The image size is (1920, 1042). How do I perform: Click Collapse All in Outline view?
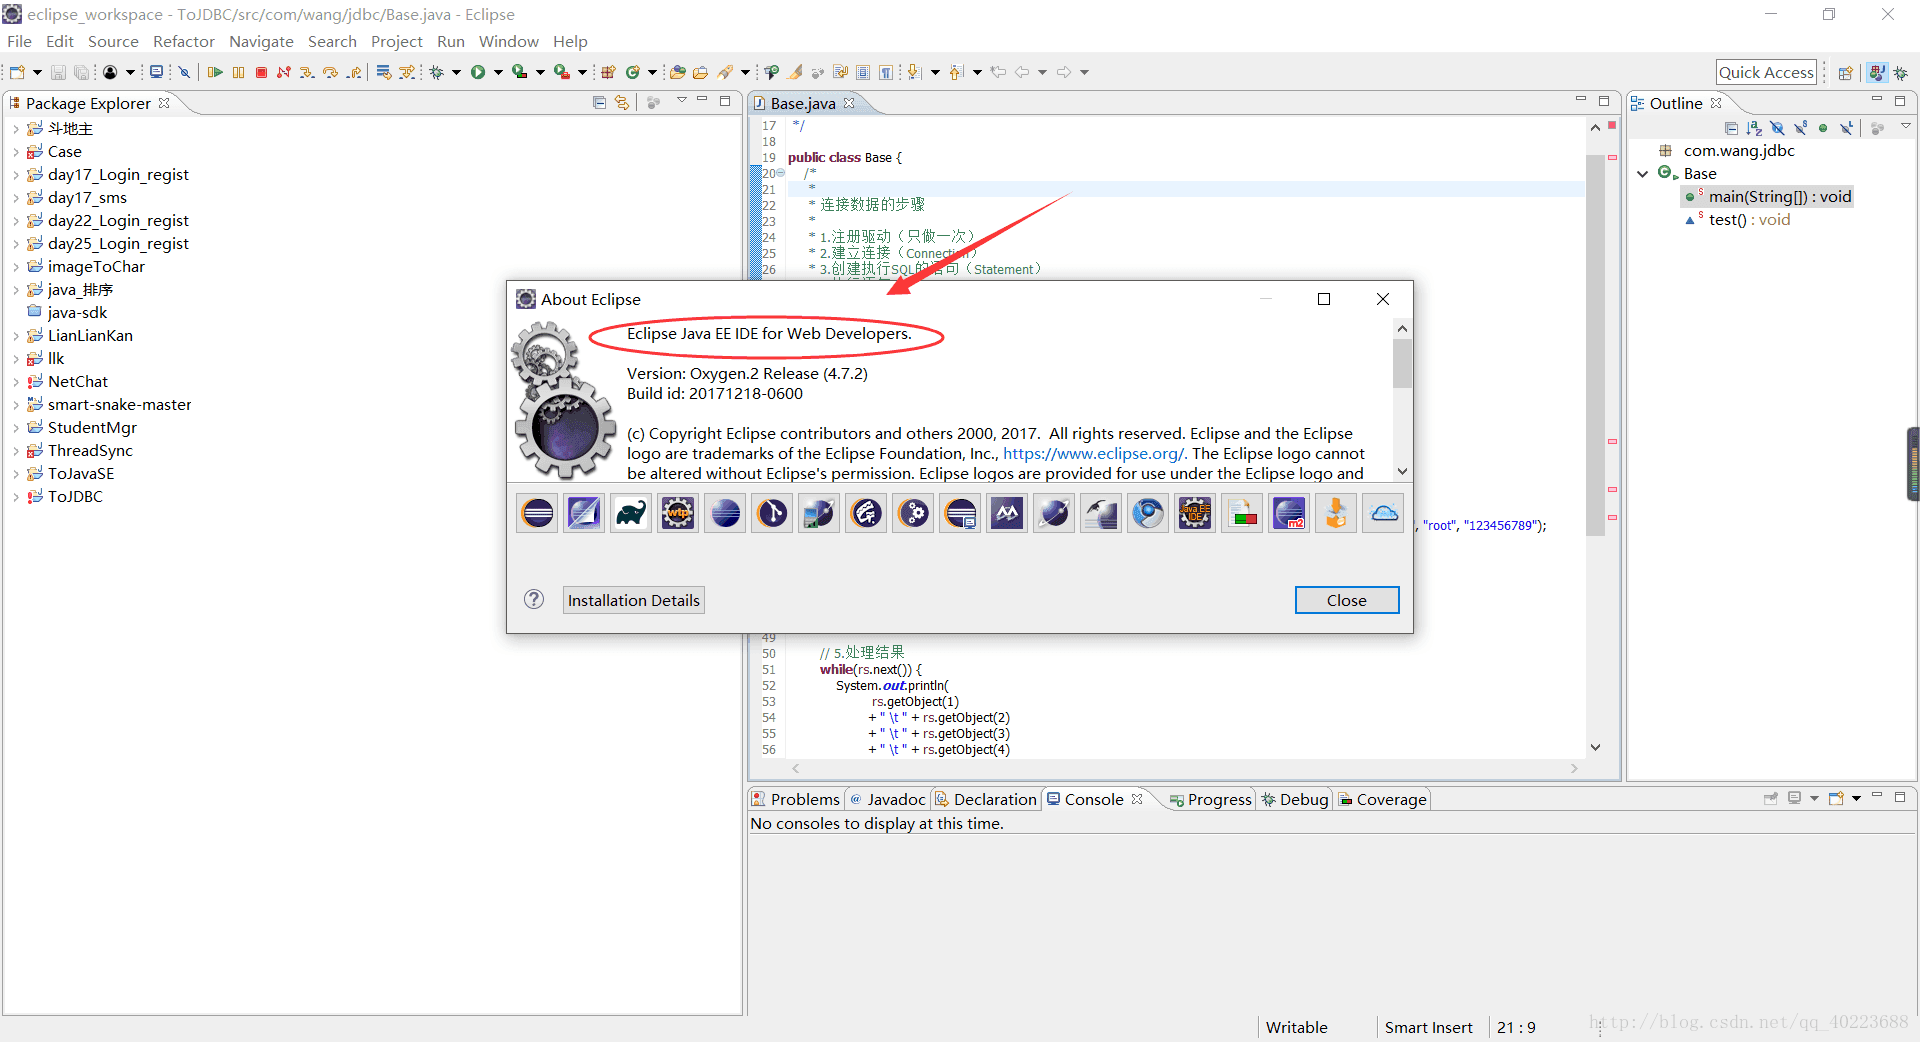pos(1731,128)
